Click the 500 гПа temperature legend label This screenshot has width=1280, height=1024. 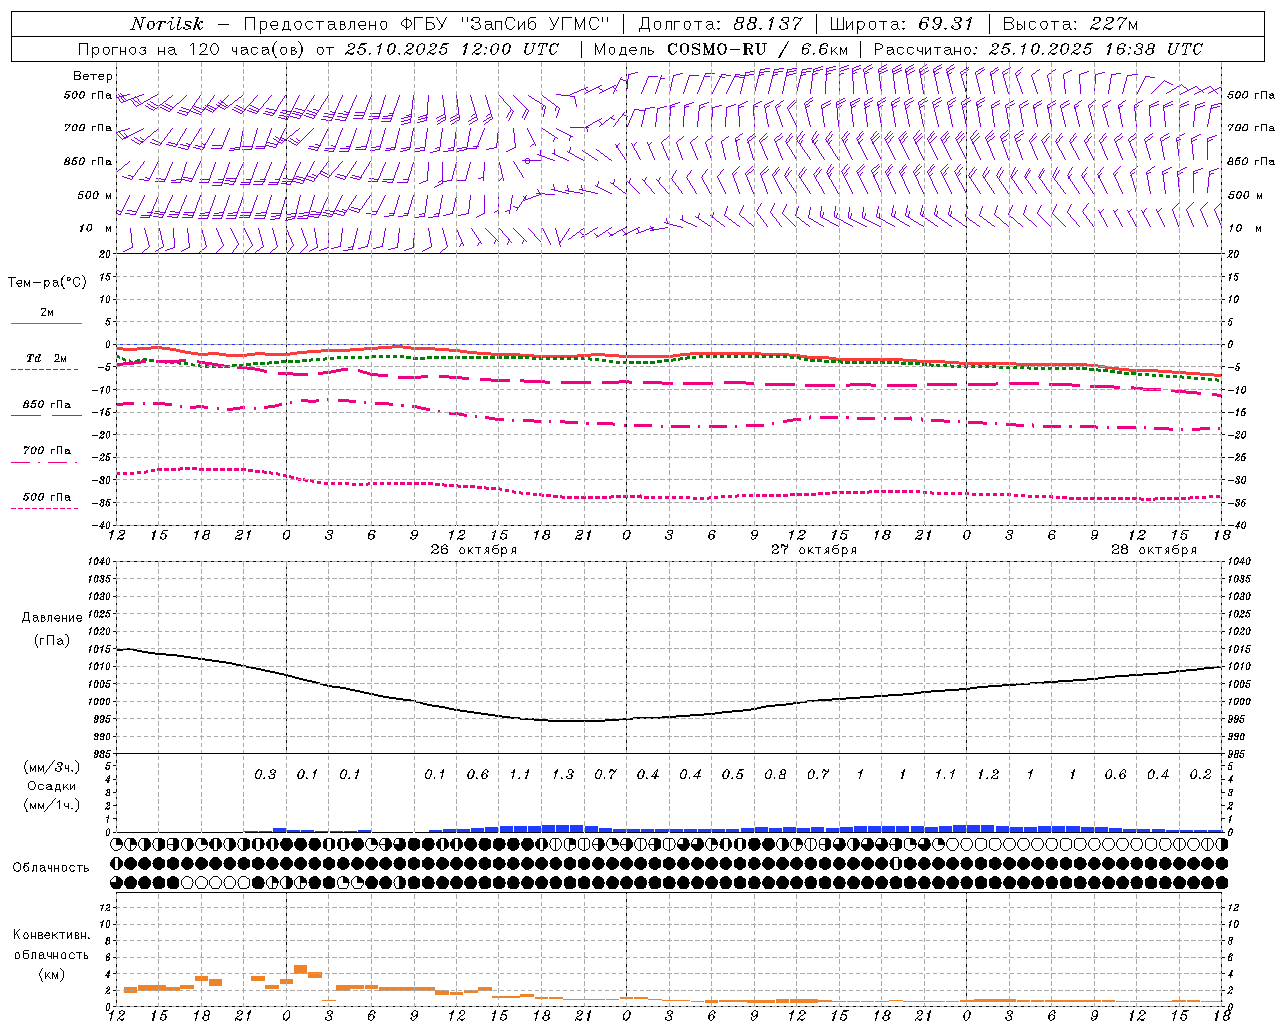47,496
